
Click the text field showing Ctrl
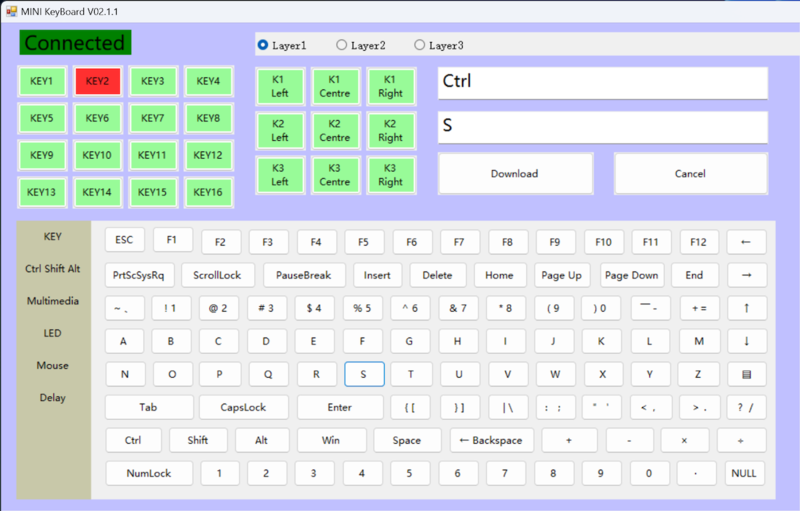[x=602, y=83]
